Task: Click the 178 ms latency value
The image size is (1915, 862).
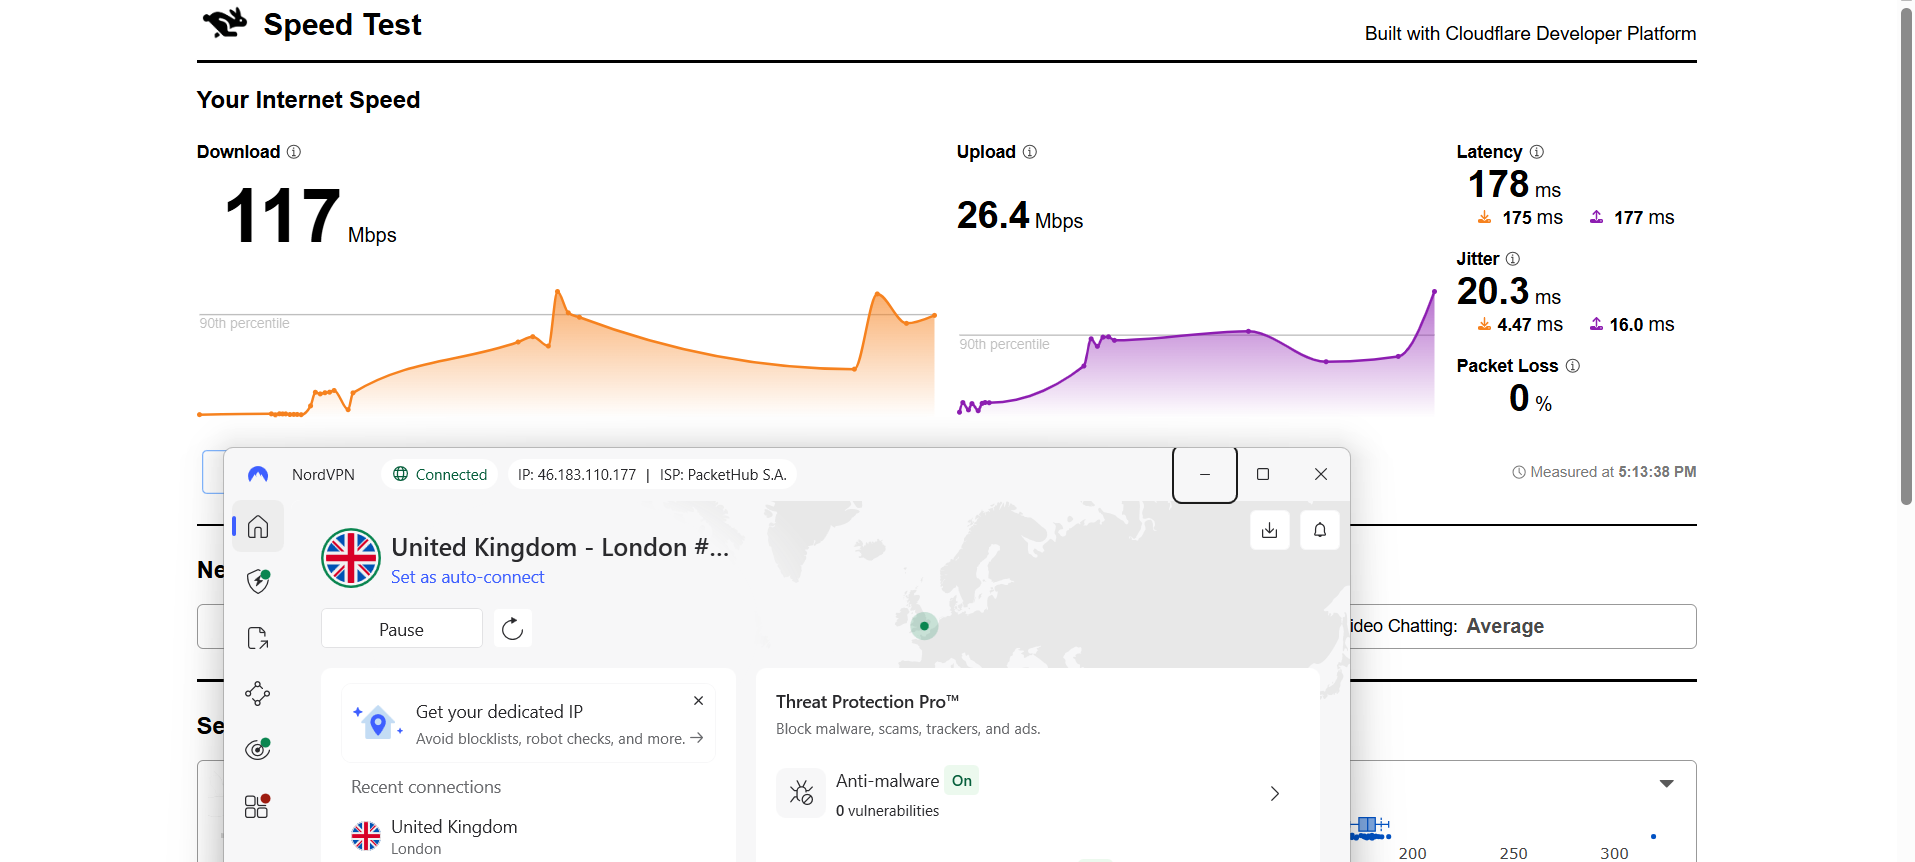Action: (x=1514, y=185)
